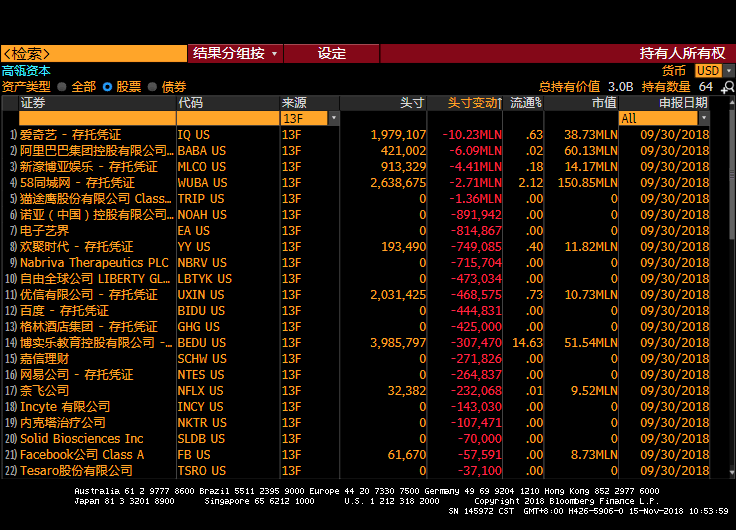This screenshot has height=530, width=736.
Task: Click the 代码 filter input field
Action: (228, 118)
